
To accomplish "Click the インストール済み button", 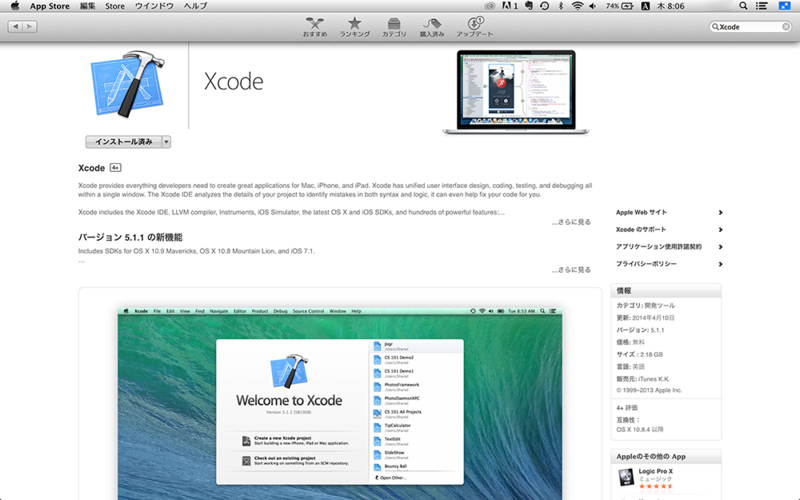I will 123,142.
